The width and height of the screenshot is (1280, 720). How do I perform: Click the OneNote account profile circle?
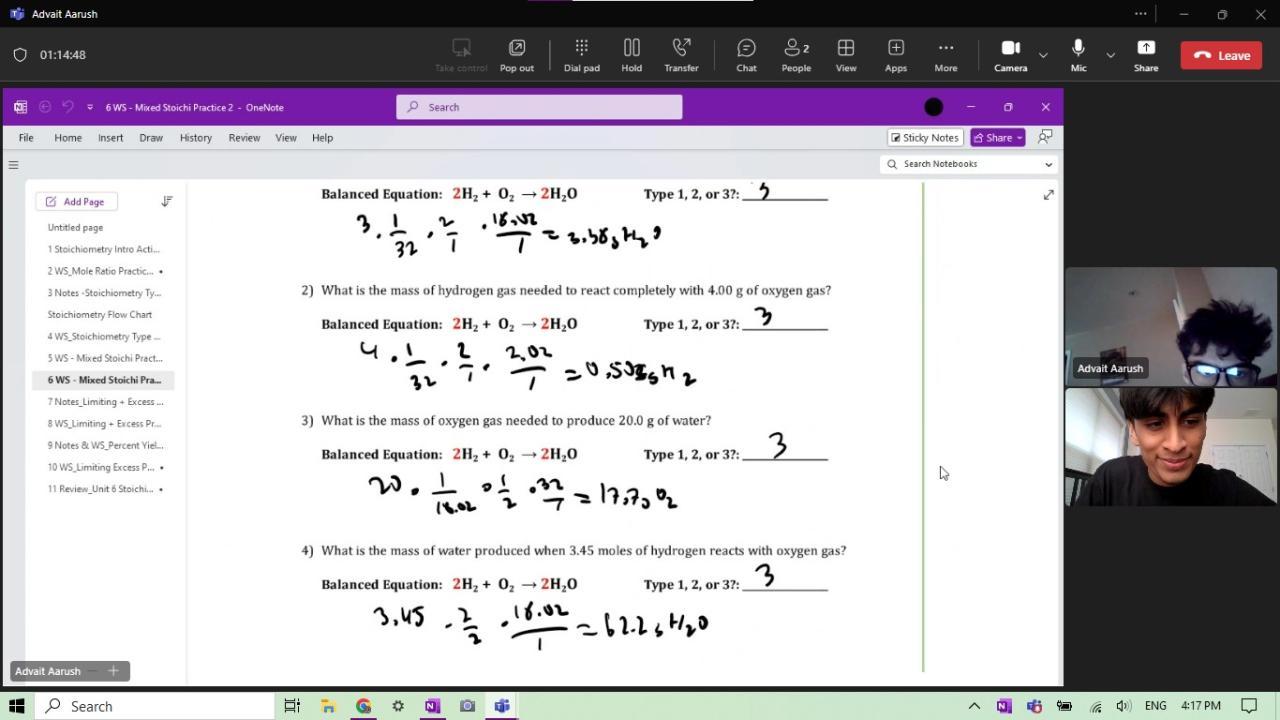point(934,107)
